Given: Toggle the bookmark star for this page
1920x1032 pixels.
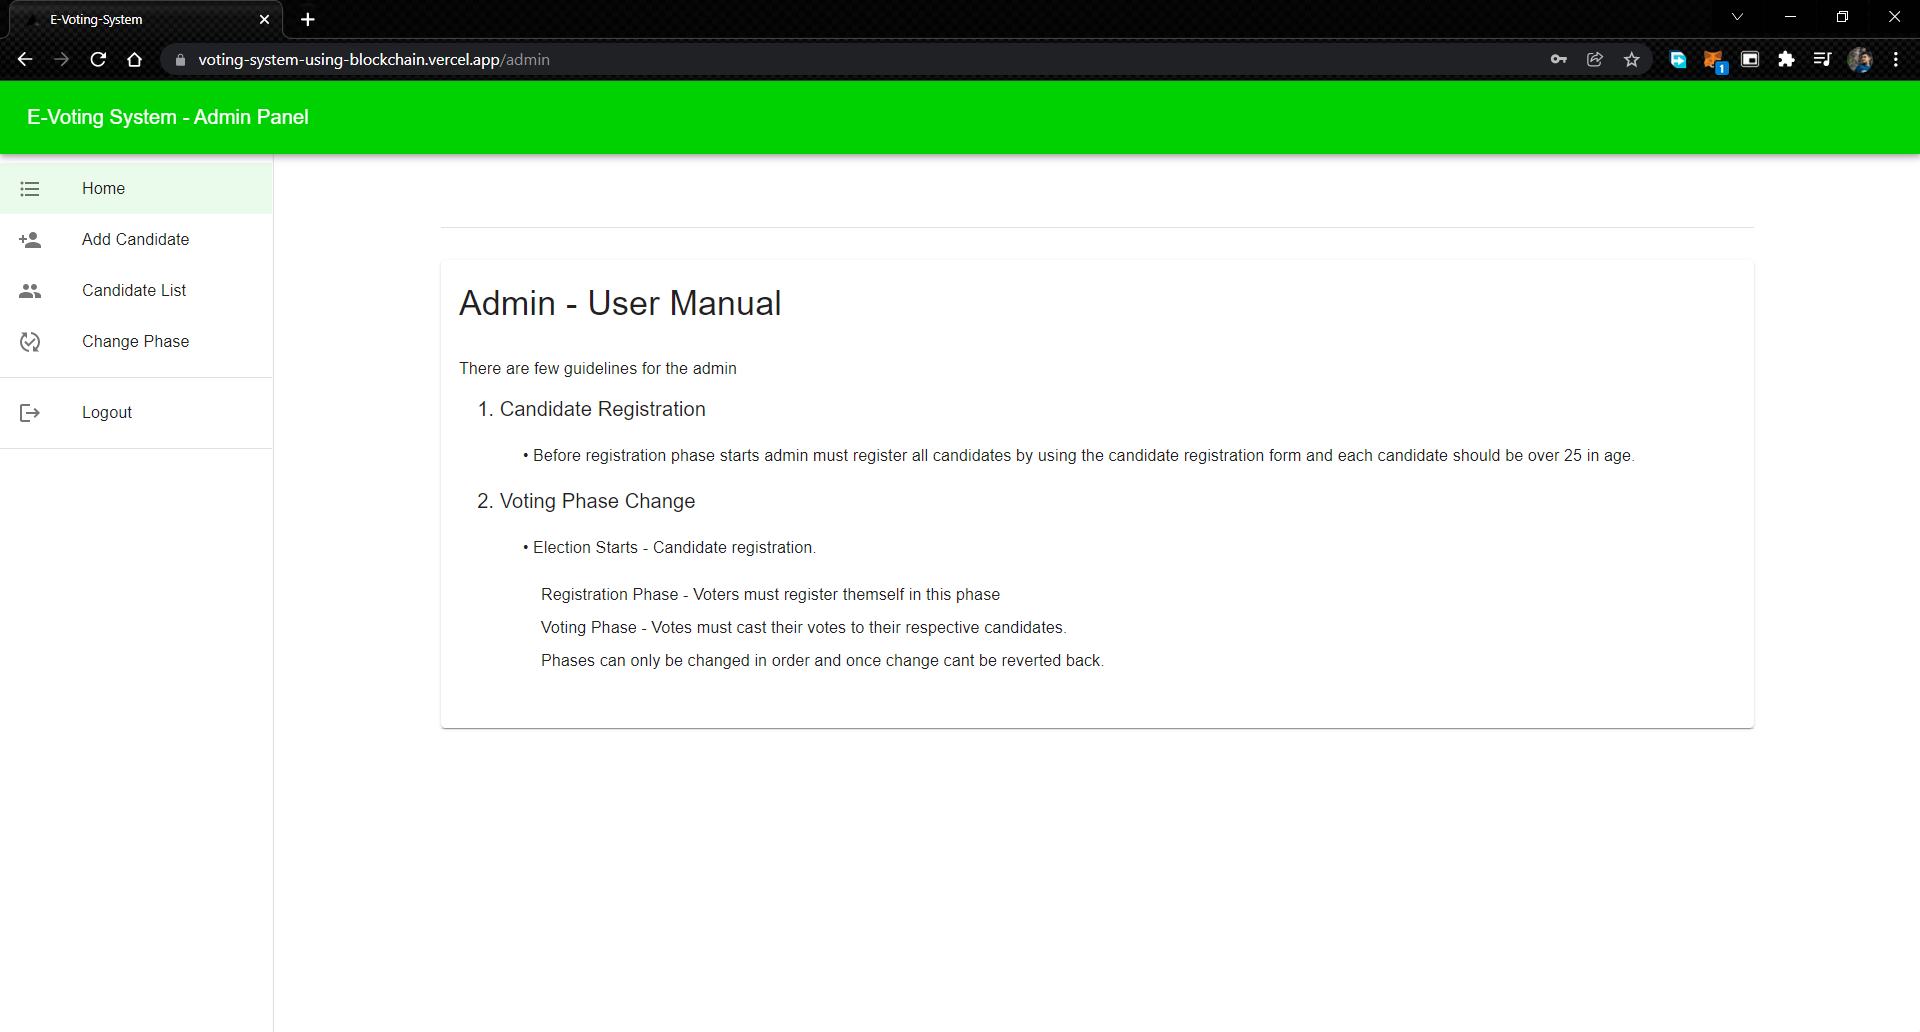Looking at the screenshot, I should (x=1633, y=60).
